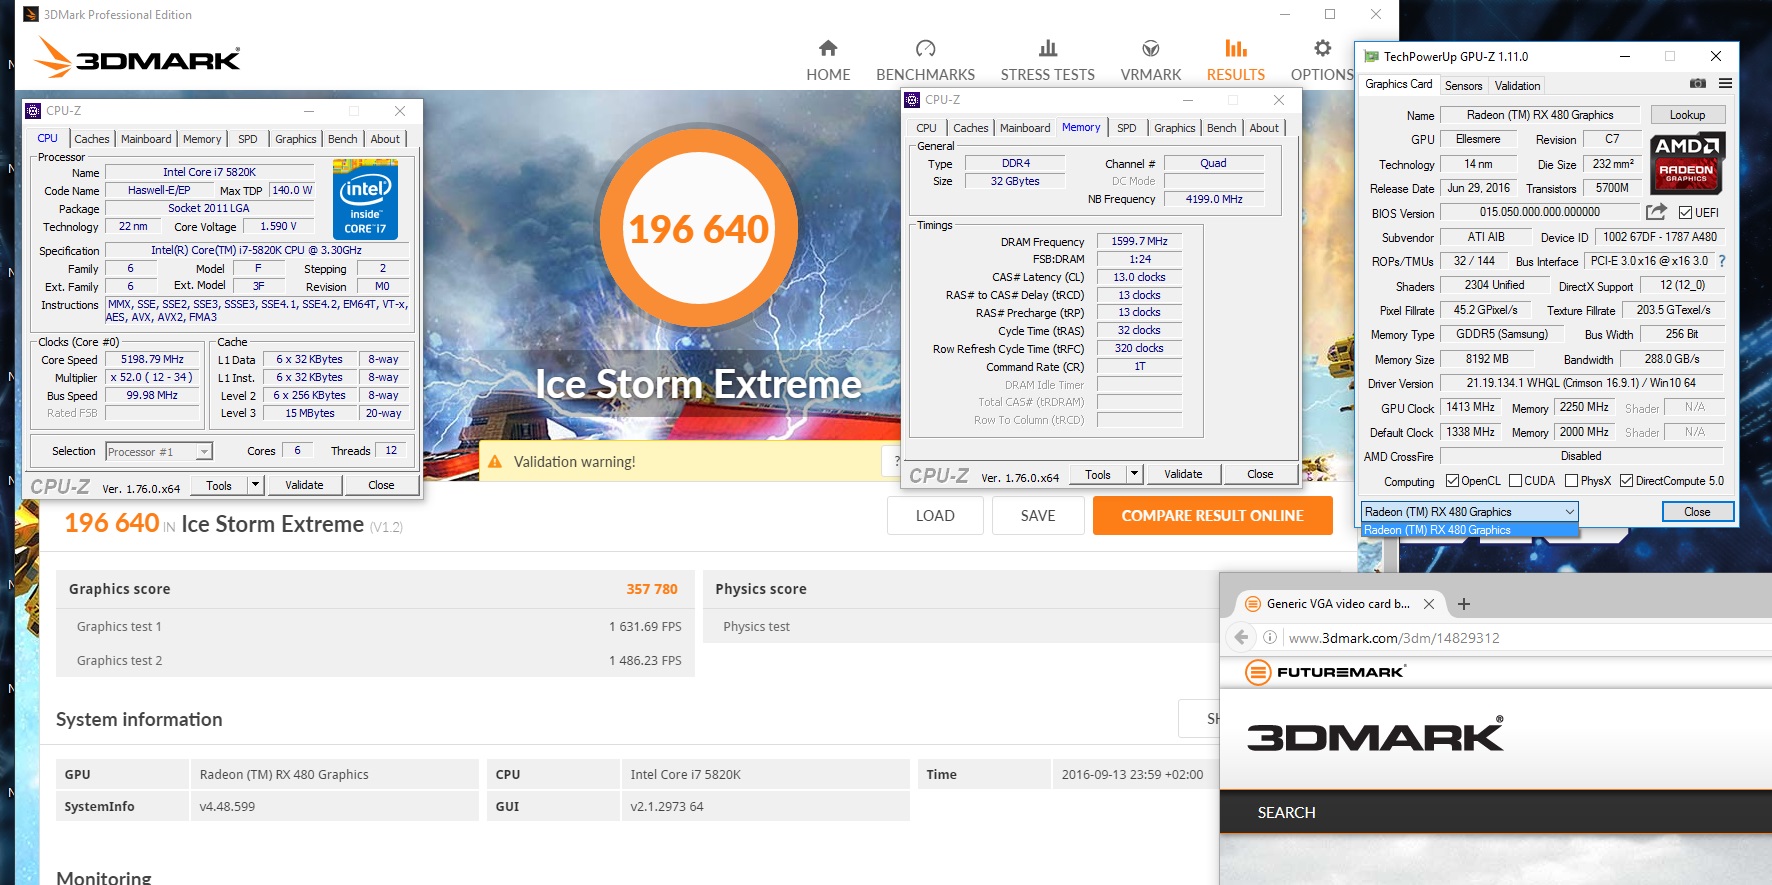Click the 3DMark Professional Edition title icon
This screenshot has width=1772, height=885.
click(31, 14)
